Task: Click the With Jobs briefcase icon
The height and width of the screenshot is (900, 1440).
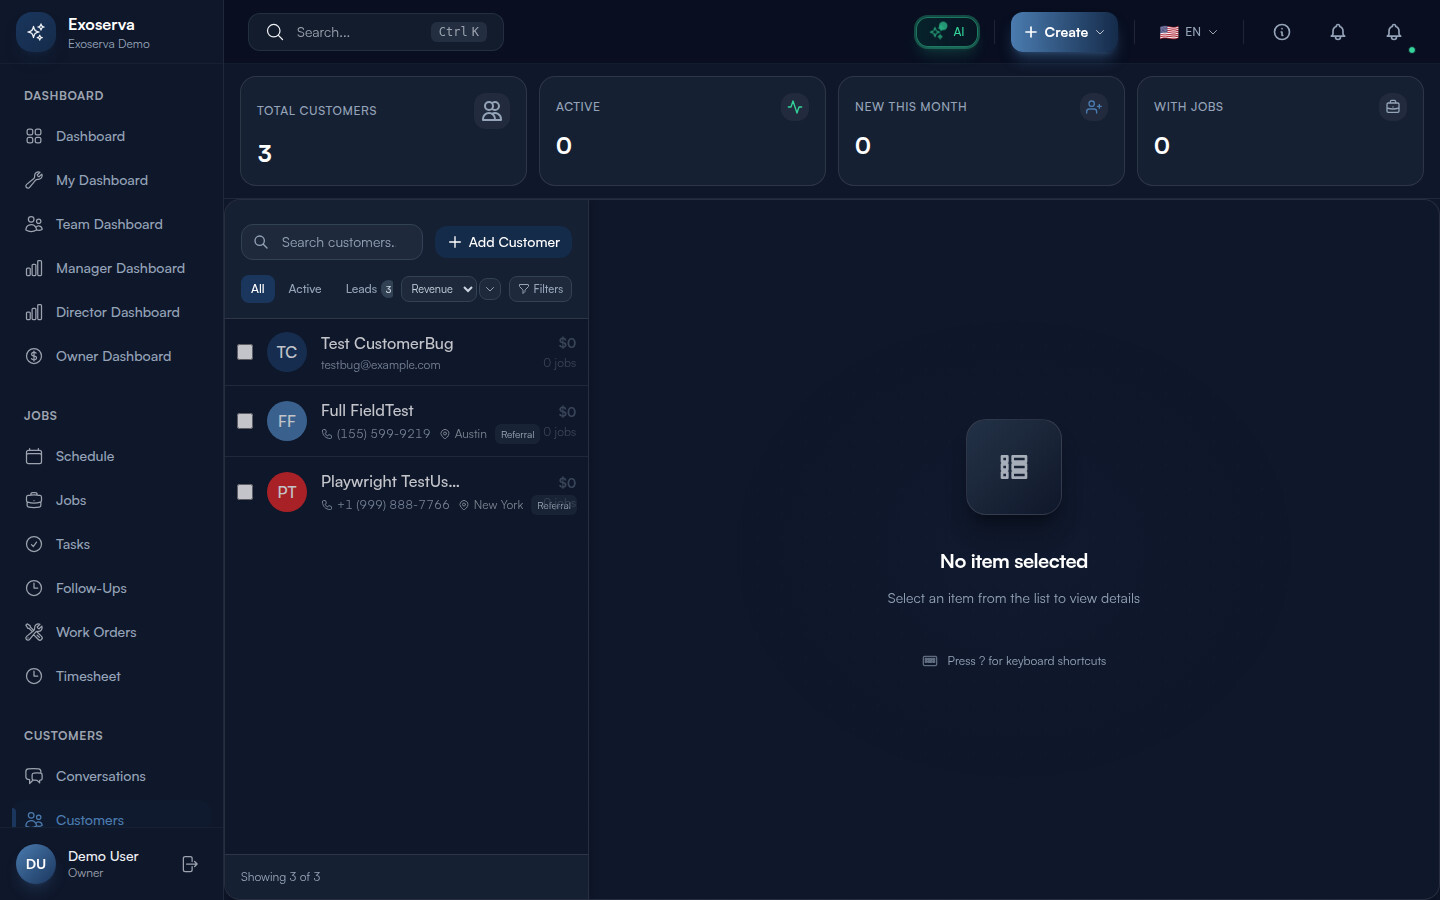Action: click(1392, 107)
